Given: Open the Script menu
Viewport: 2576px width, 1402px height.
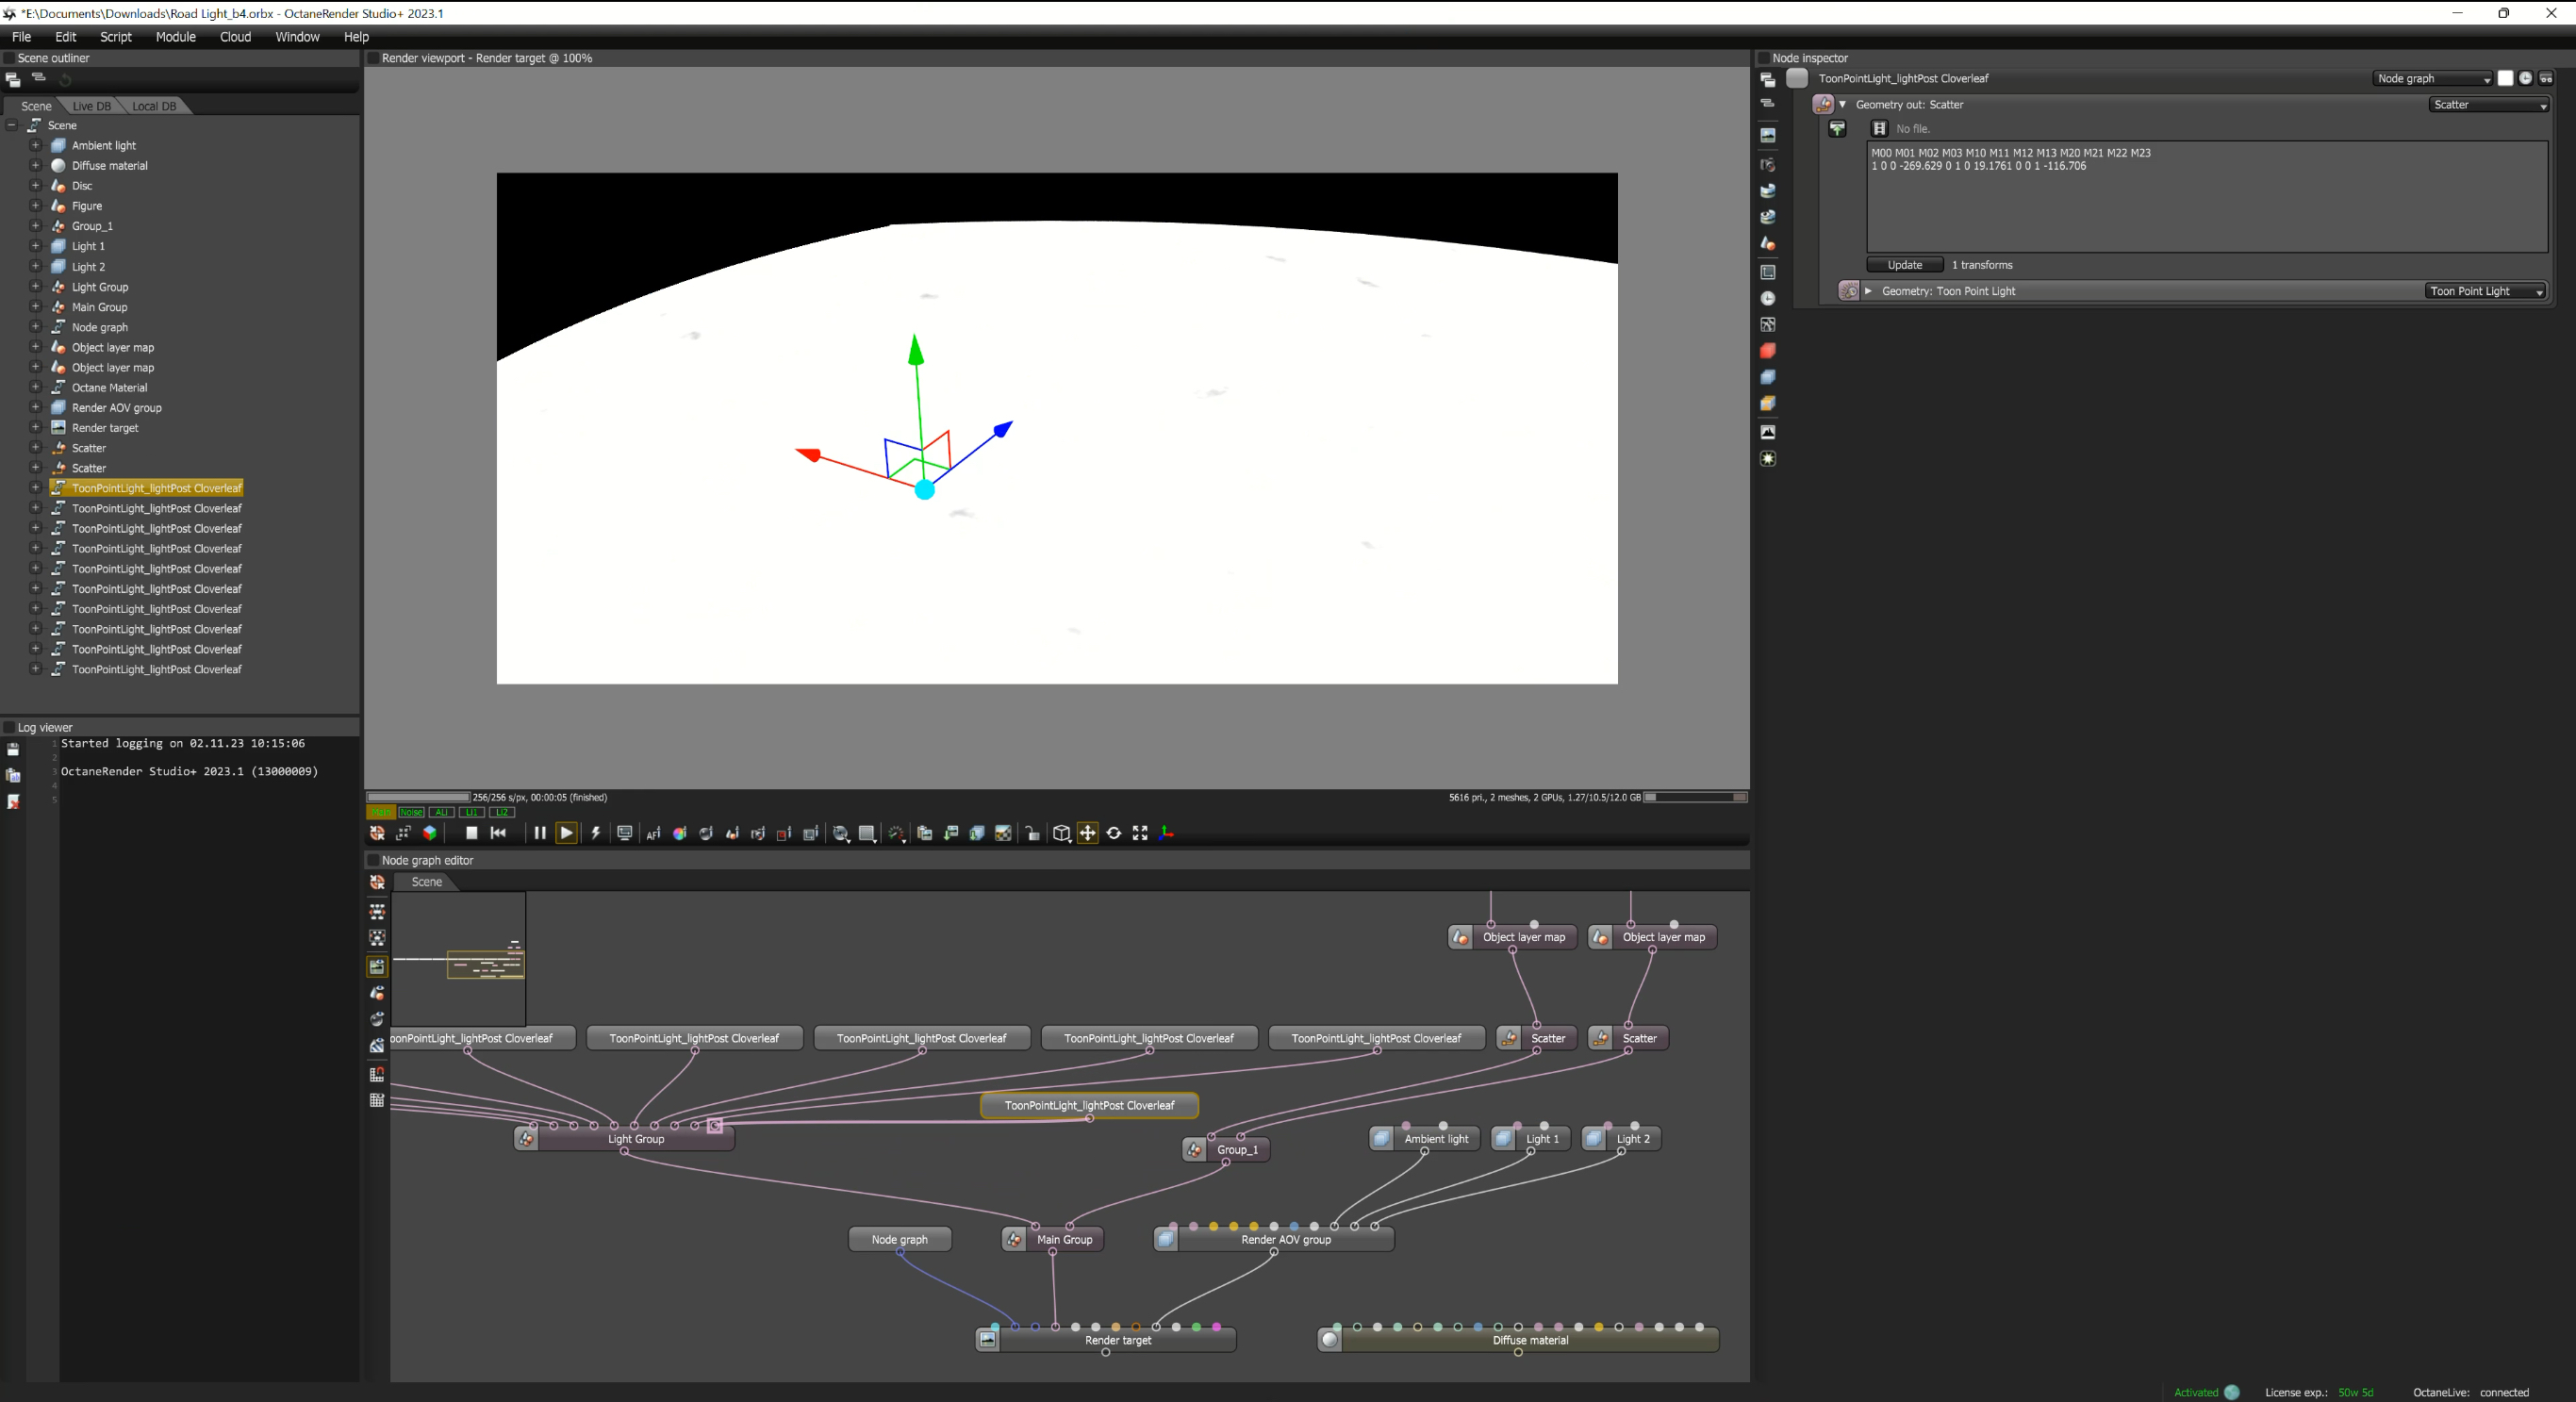Looking at the screenshot, I should pos(115,37).
